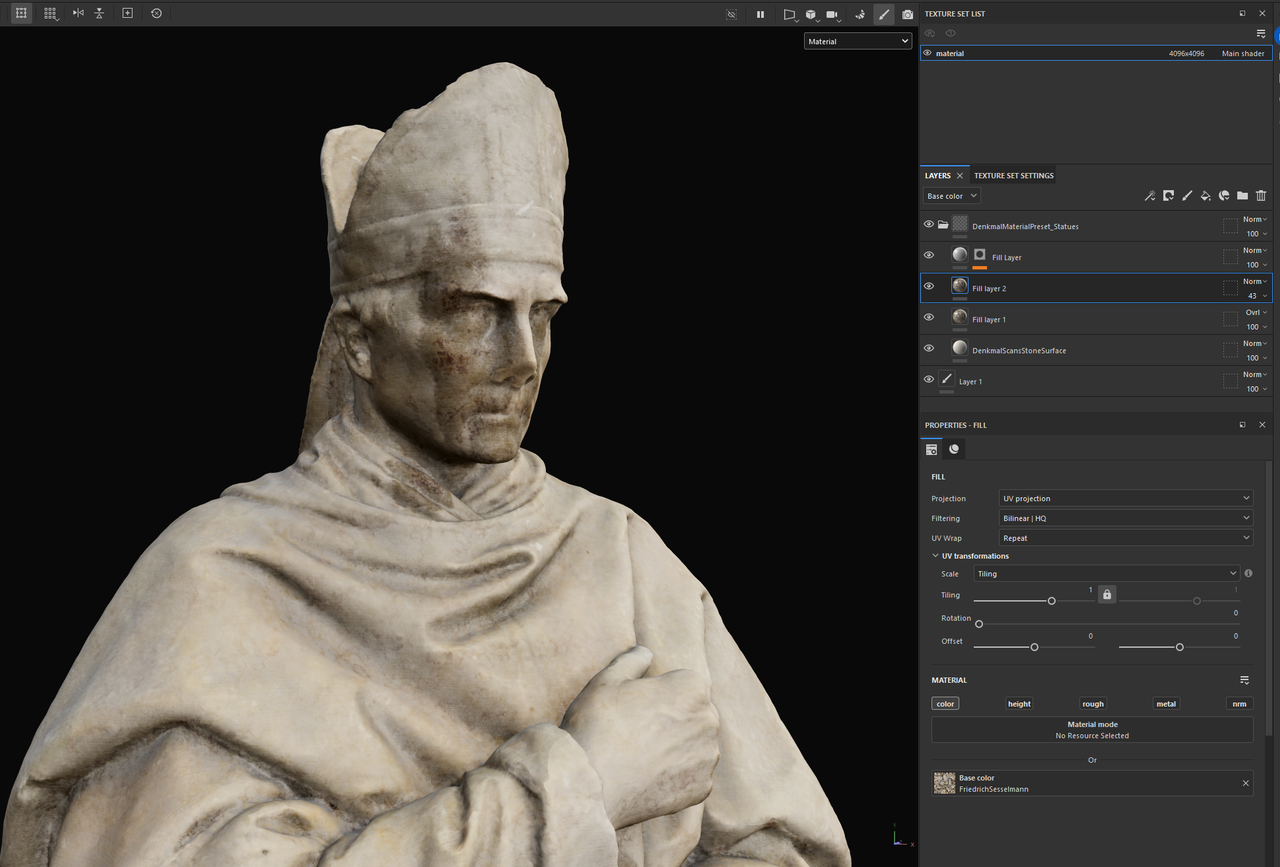Open the Material viewport mode dropdown

click(x=858, y=41)
